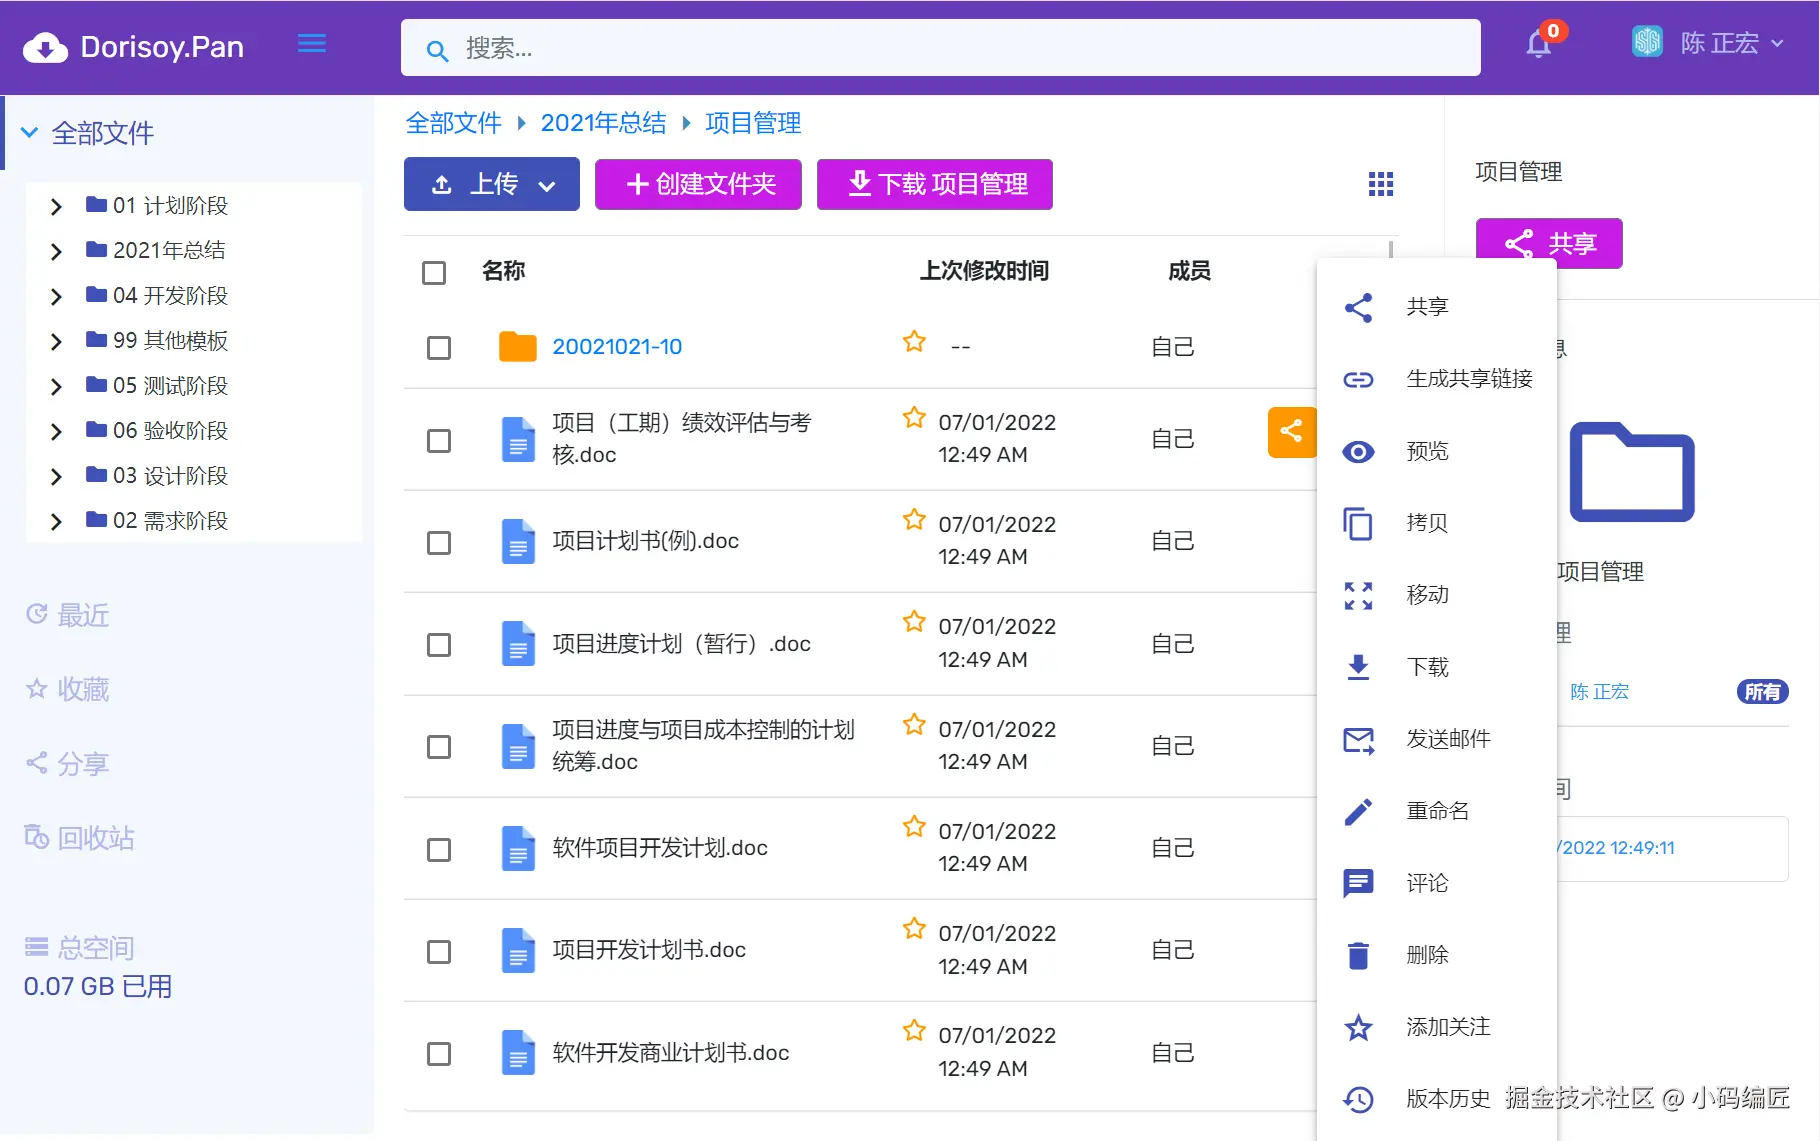Expand the 01 计划阶段 tree folder
The image size is (1820, 1141).
click(56, 206)
